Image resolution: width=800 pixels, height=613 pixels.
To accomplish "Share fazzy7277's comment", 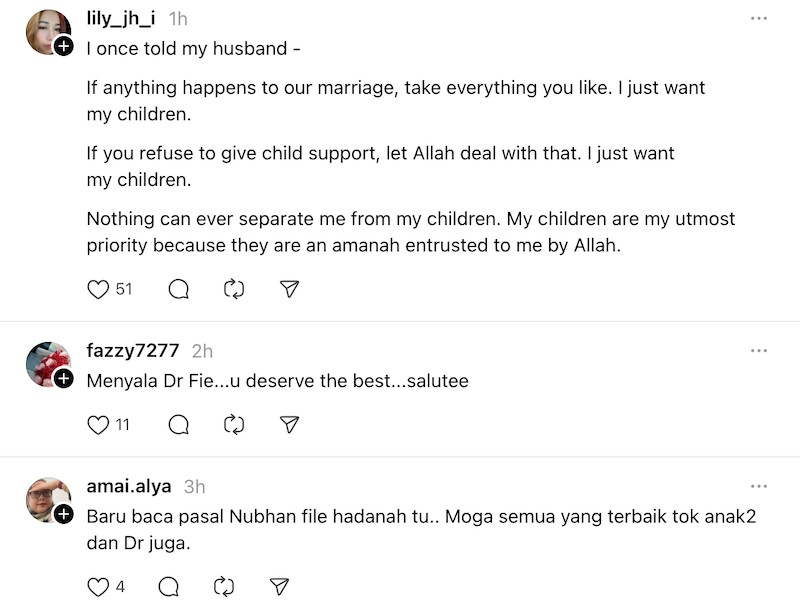I will click(289, 425).
